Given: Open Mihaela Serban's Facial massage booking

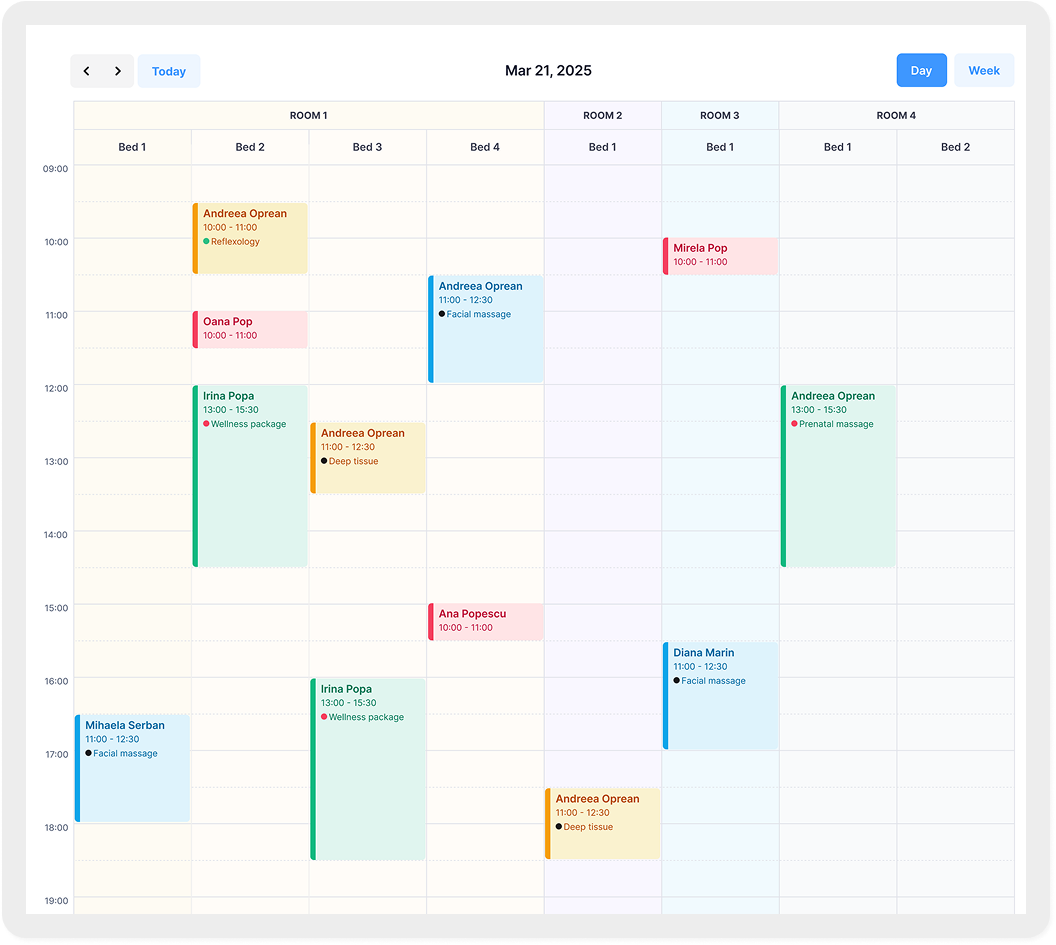Looking at the screenshot, I should click(x=133, y=768).
